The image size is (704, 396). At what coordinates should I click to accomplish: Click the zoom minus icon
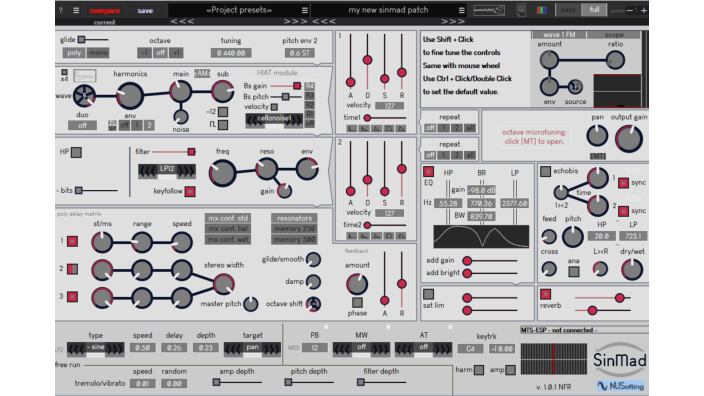click(x=630, y=10)
